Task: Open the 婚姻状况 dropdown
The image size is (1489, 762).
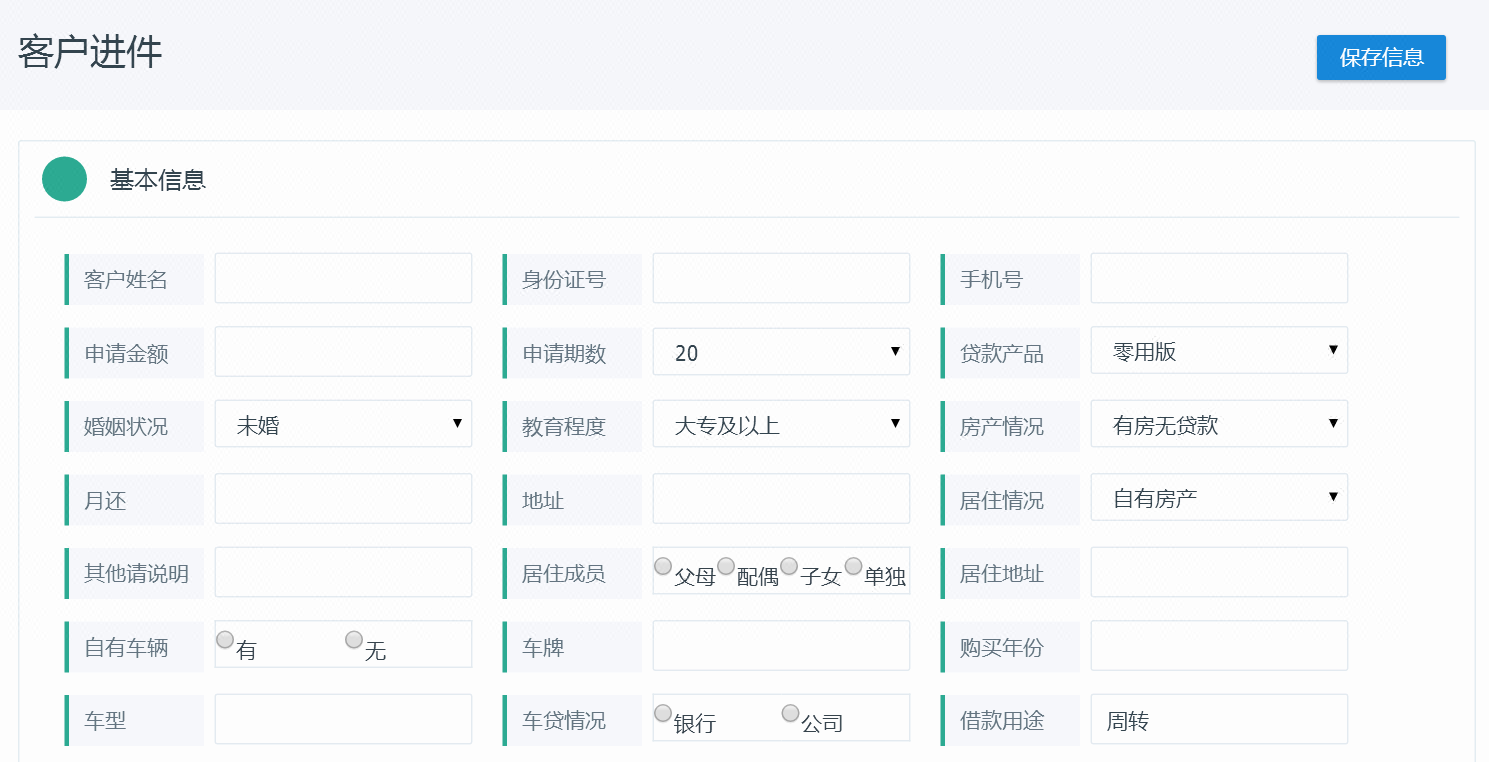Action: point(343,425)
